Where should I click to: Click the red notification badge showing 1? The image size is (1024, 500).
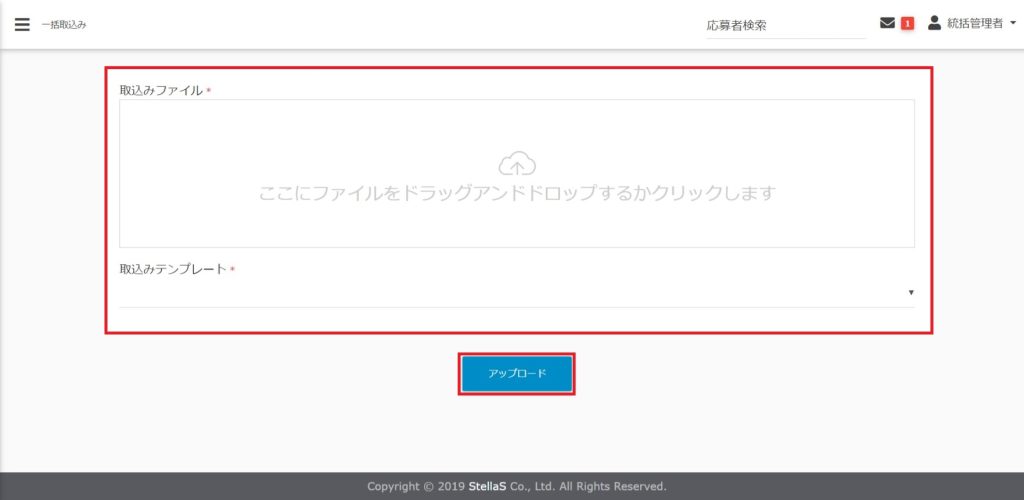(x=907, y=24)
